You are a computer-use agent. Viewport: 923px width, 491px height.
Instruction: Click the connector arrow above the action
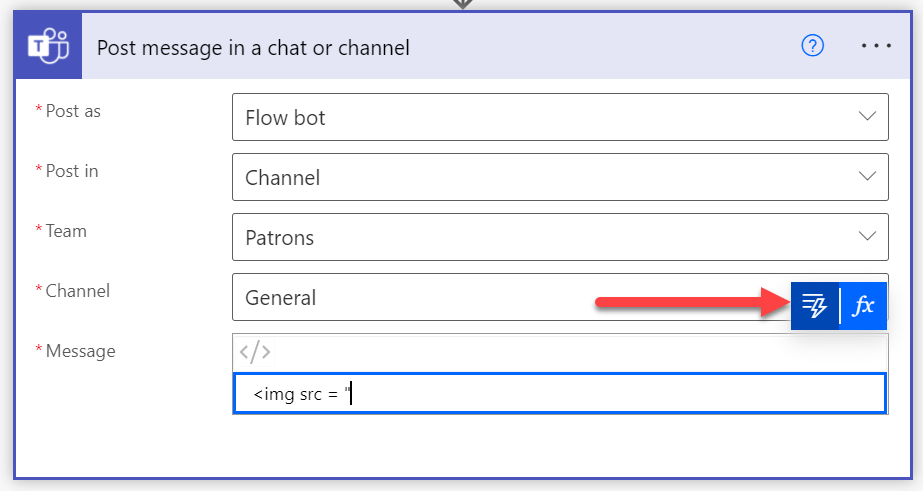(461, 4)
